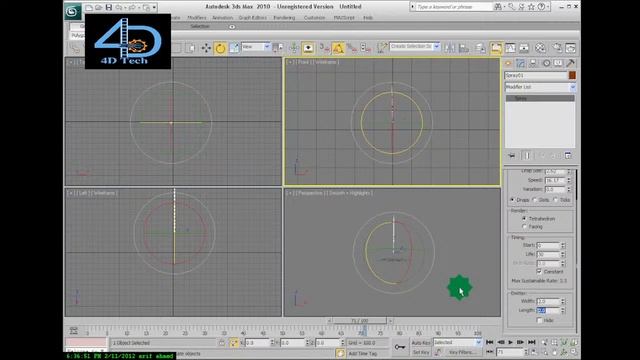Toggle the Constant checkbox
This screenshot has width=640, height=360.
[x=539, y=271]
